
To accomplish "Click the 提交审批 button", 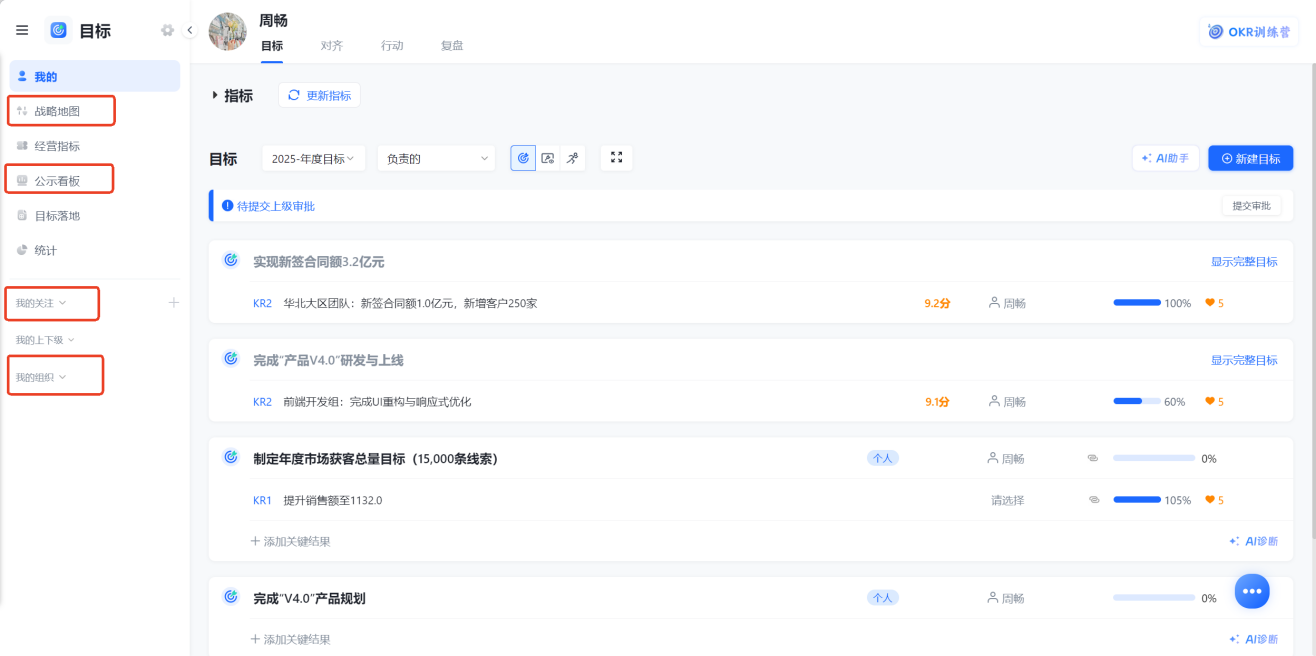I will click(x=1251, y=205).
